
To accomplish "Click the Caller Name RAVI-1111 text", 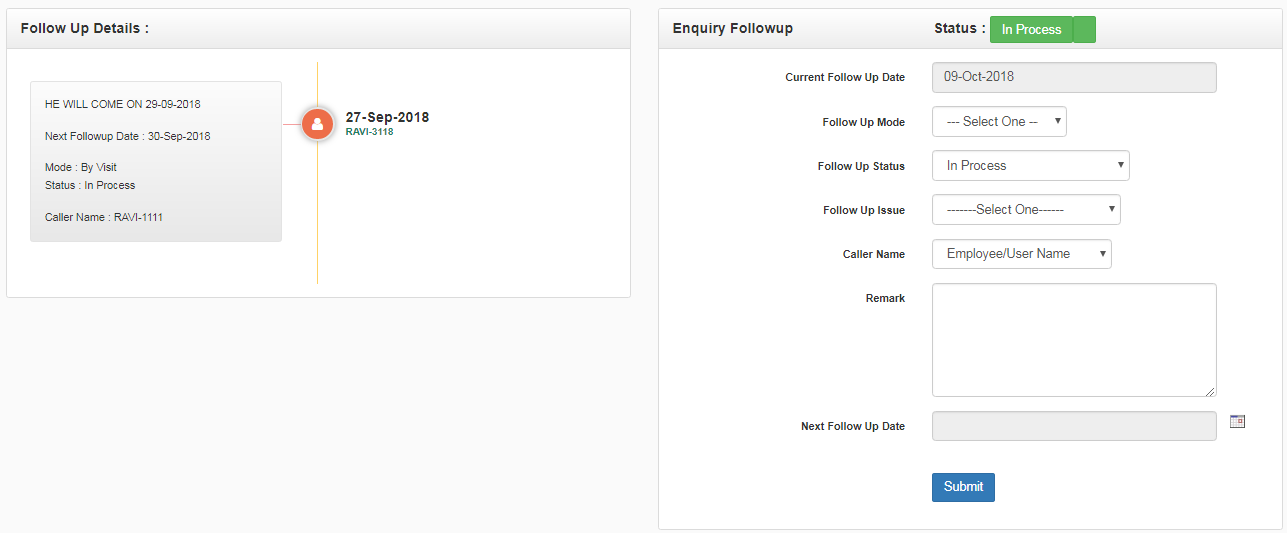I will 104,217.
